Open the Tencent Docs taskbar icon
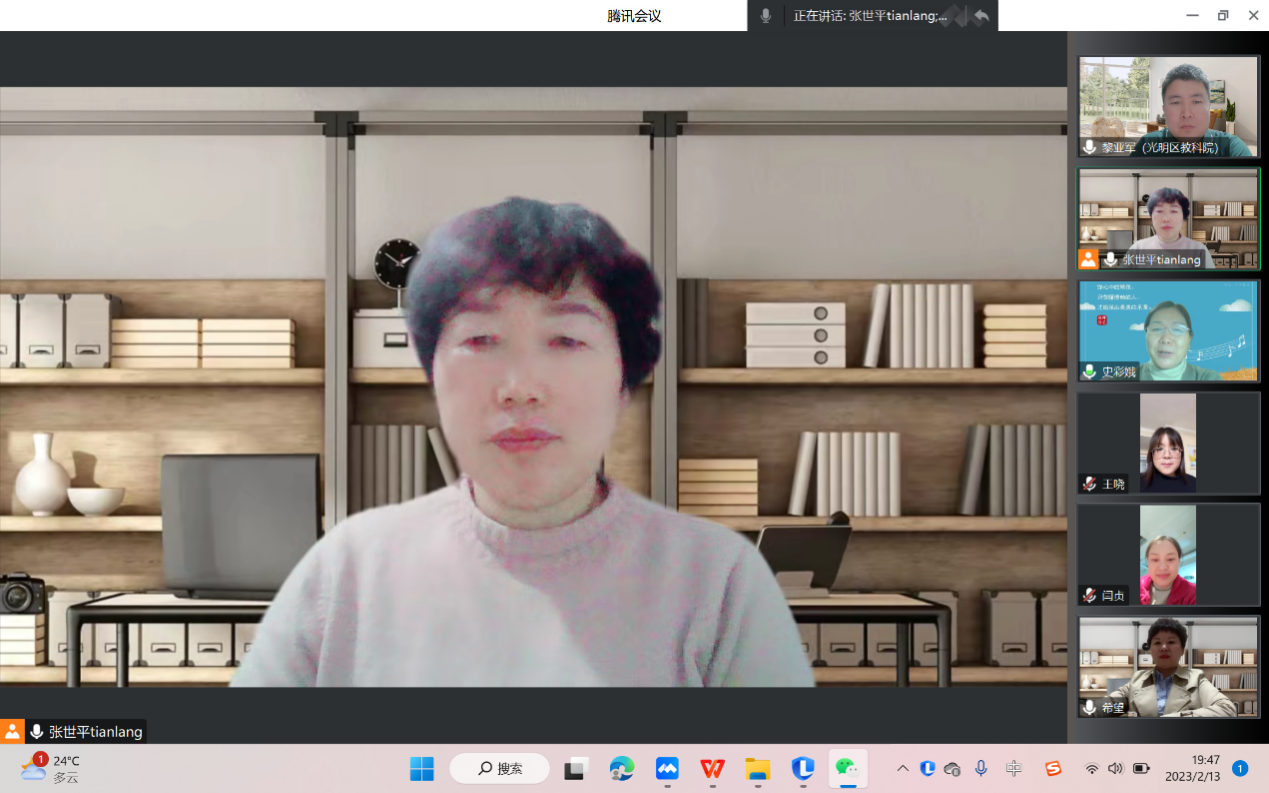Screen dimensions: 1269x793 666,768
